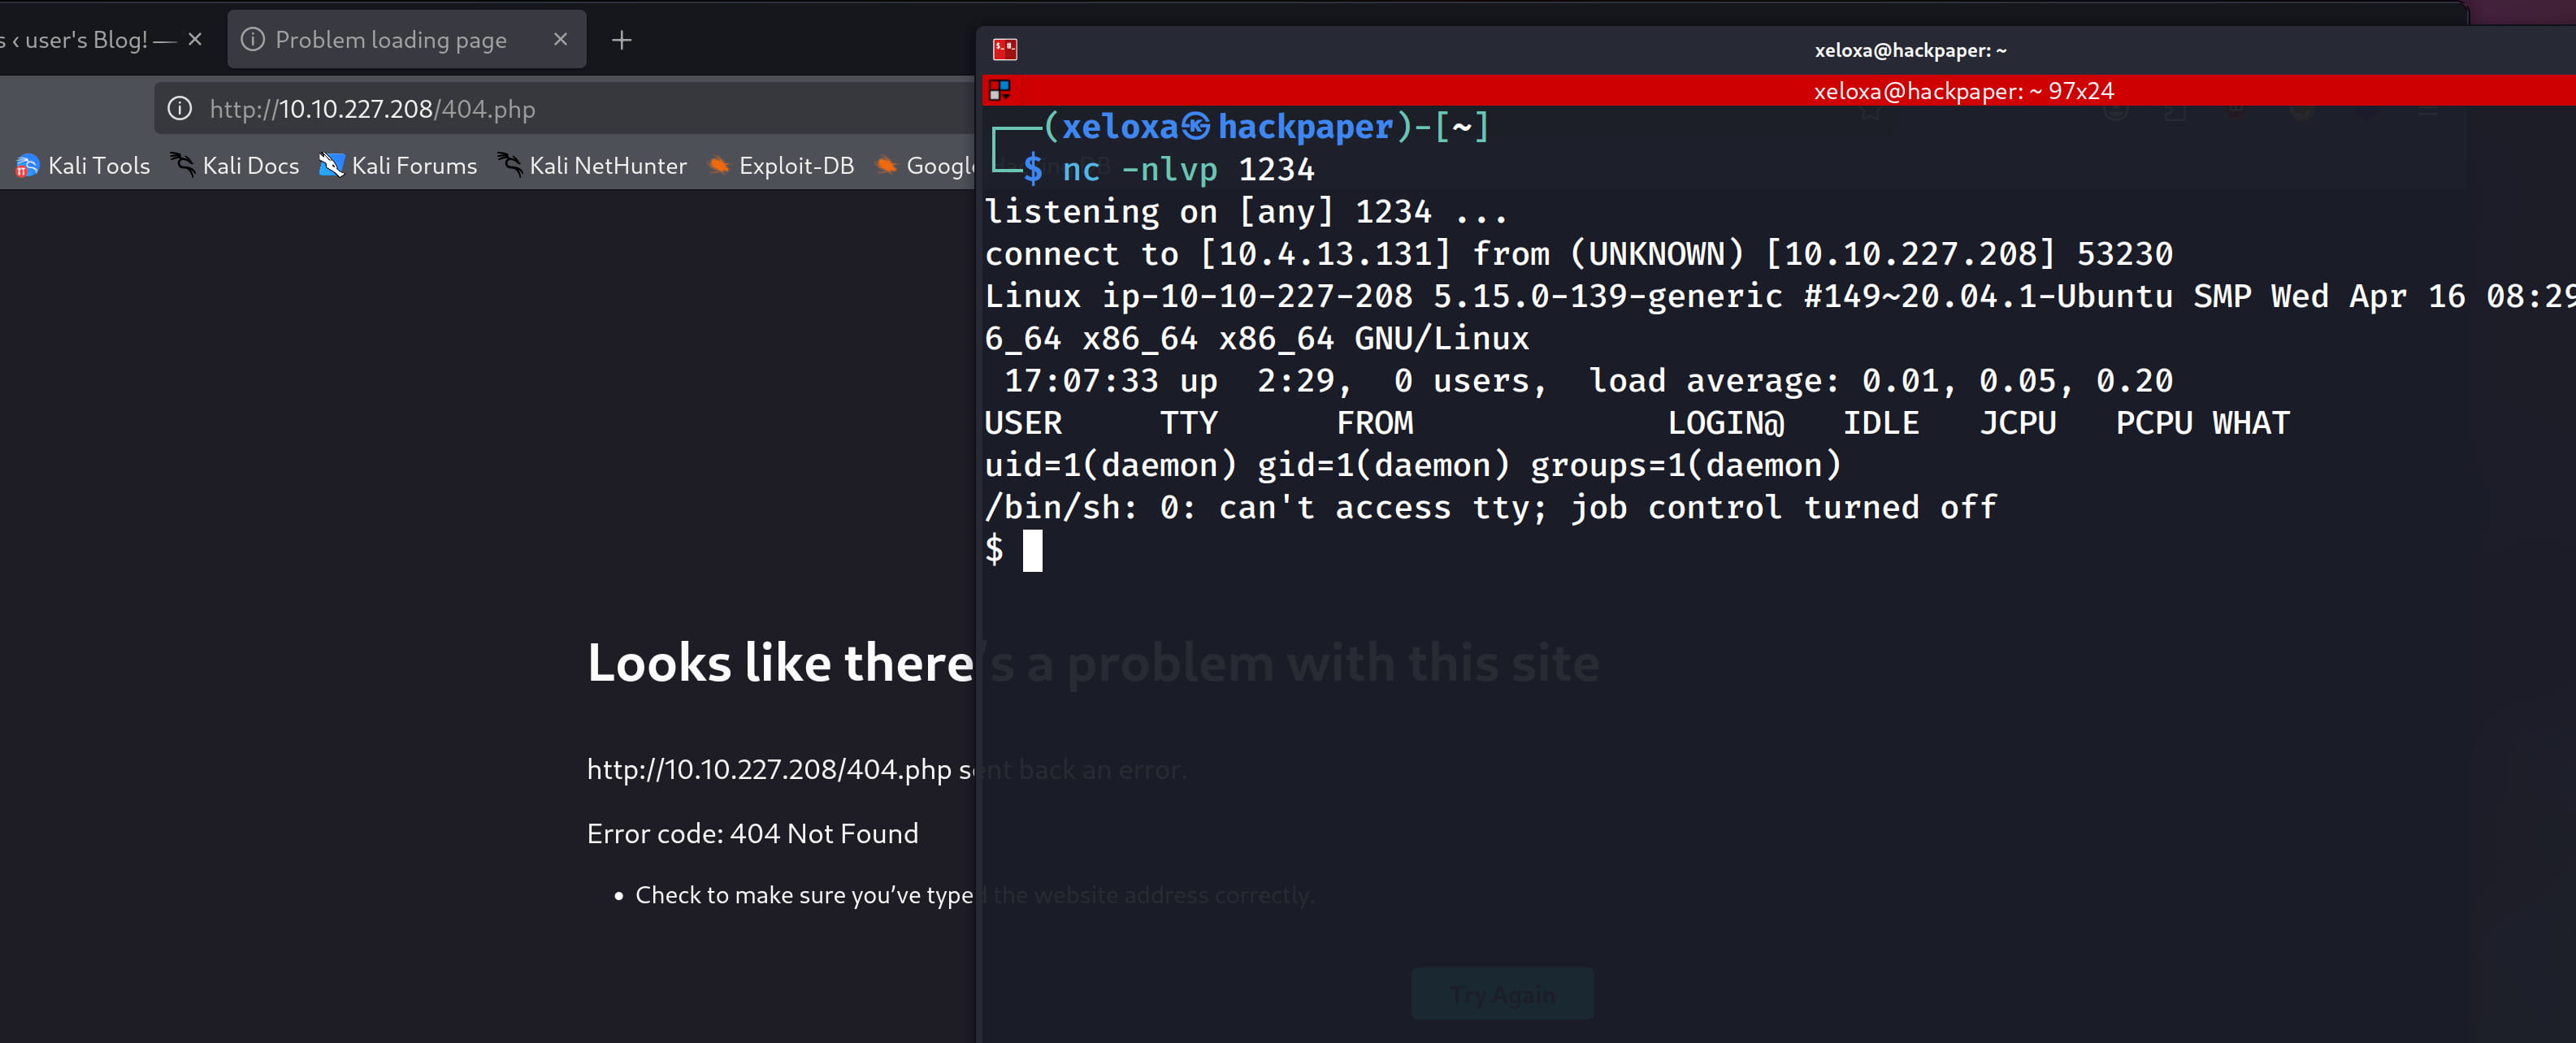Click the info icon on Problem loading tab
Viewport: 2576px width, 1043px height.
coord(253,40)
